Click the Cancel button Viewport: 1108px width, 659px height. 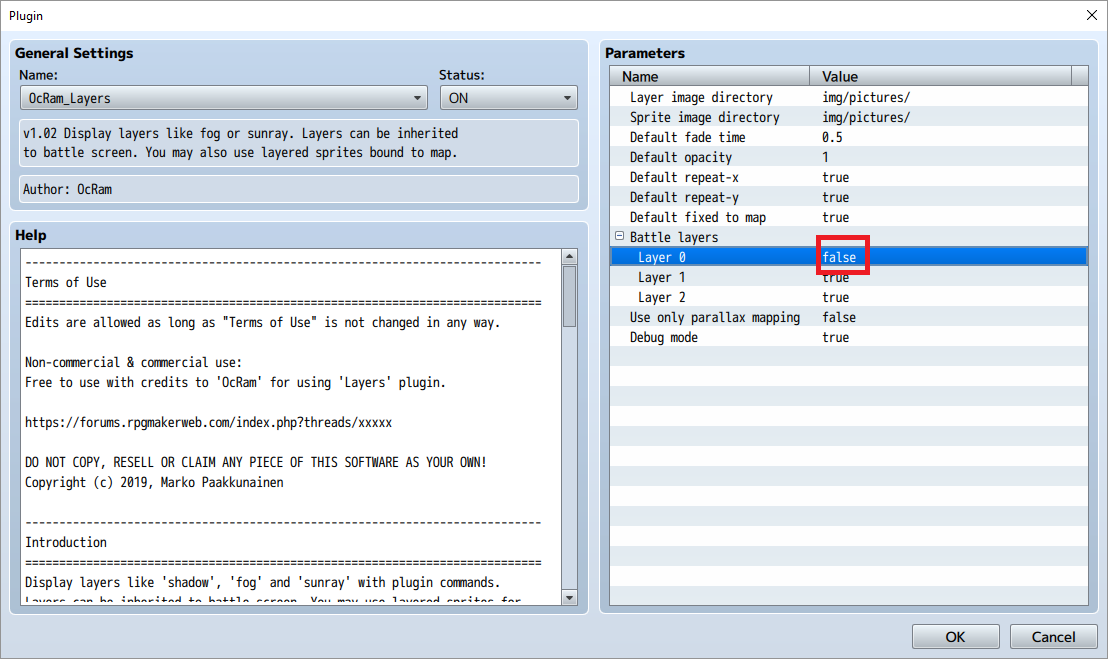click(x=1053, y=636)
